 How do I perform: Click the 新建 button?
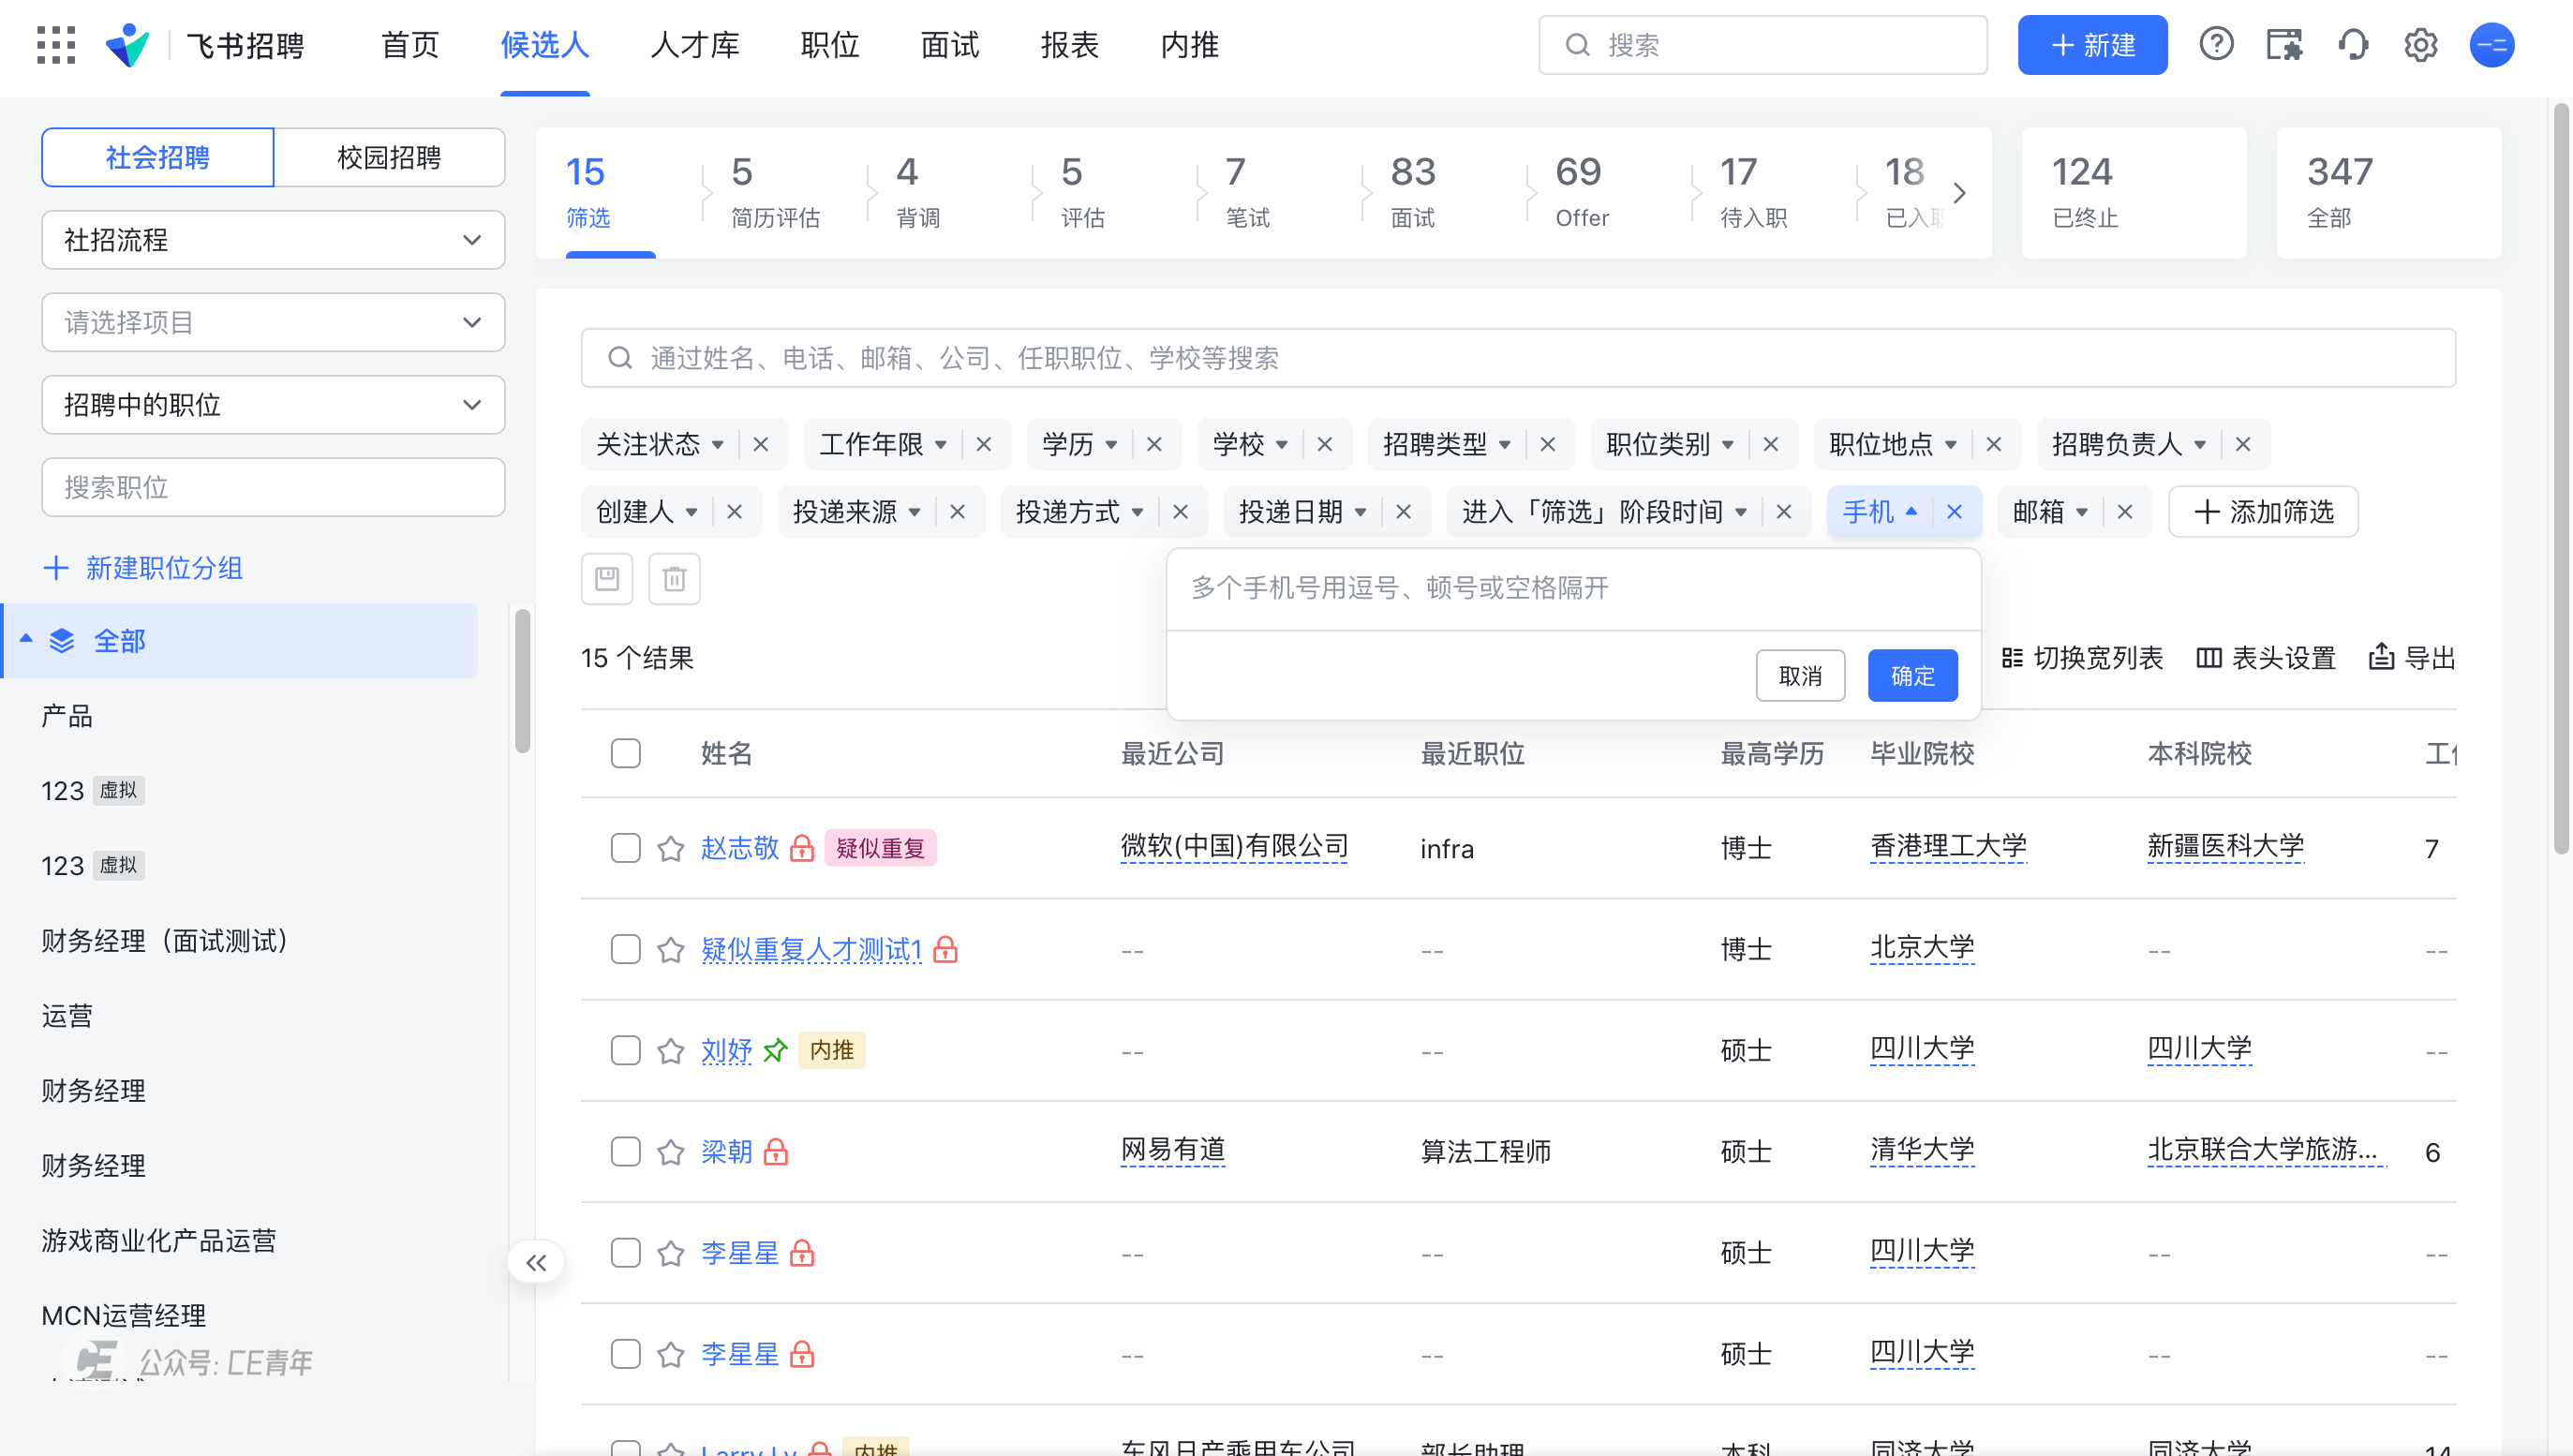(x=2092, y=45)
